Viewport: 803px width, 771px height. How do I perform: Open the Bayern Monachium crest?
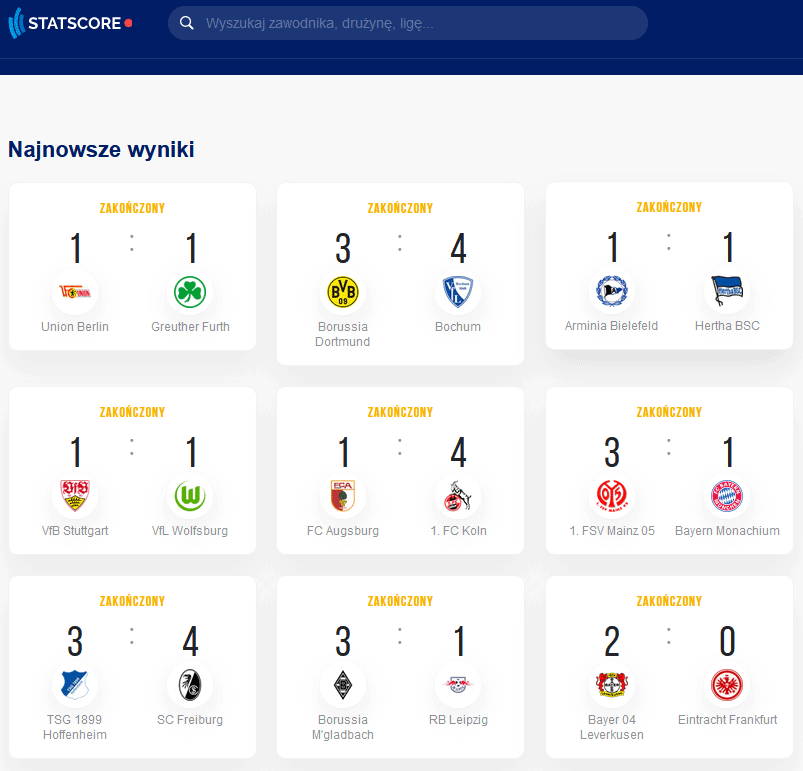click(x=727, y=496)
